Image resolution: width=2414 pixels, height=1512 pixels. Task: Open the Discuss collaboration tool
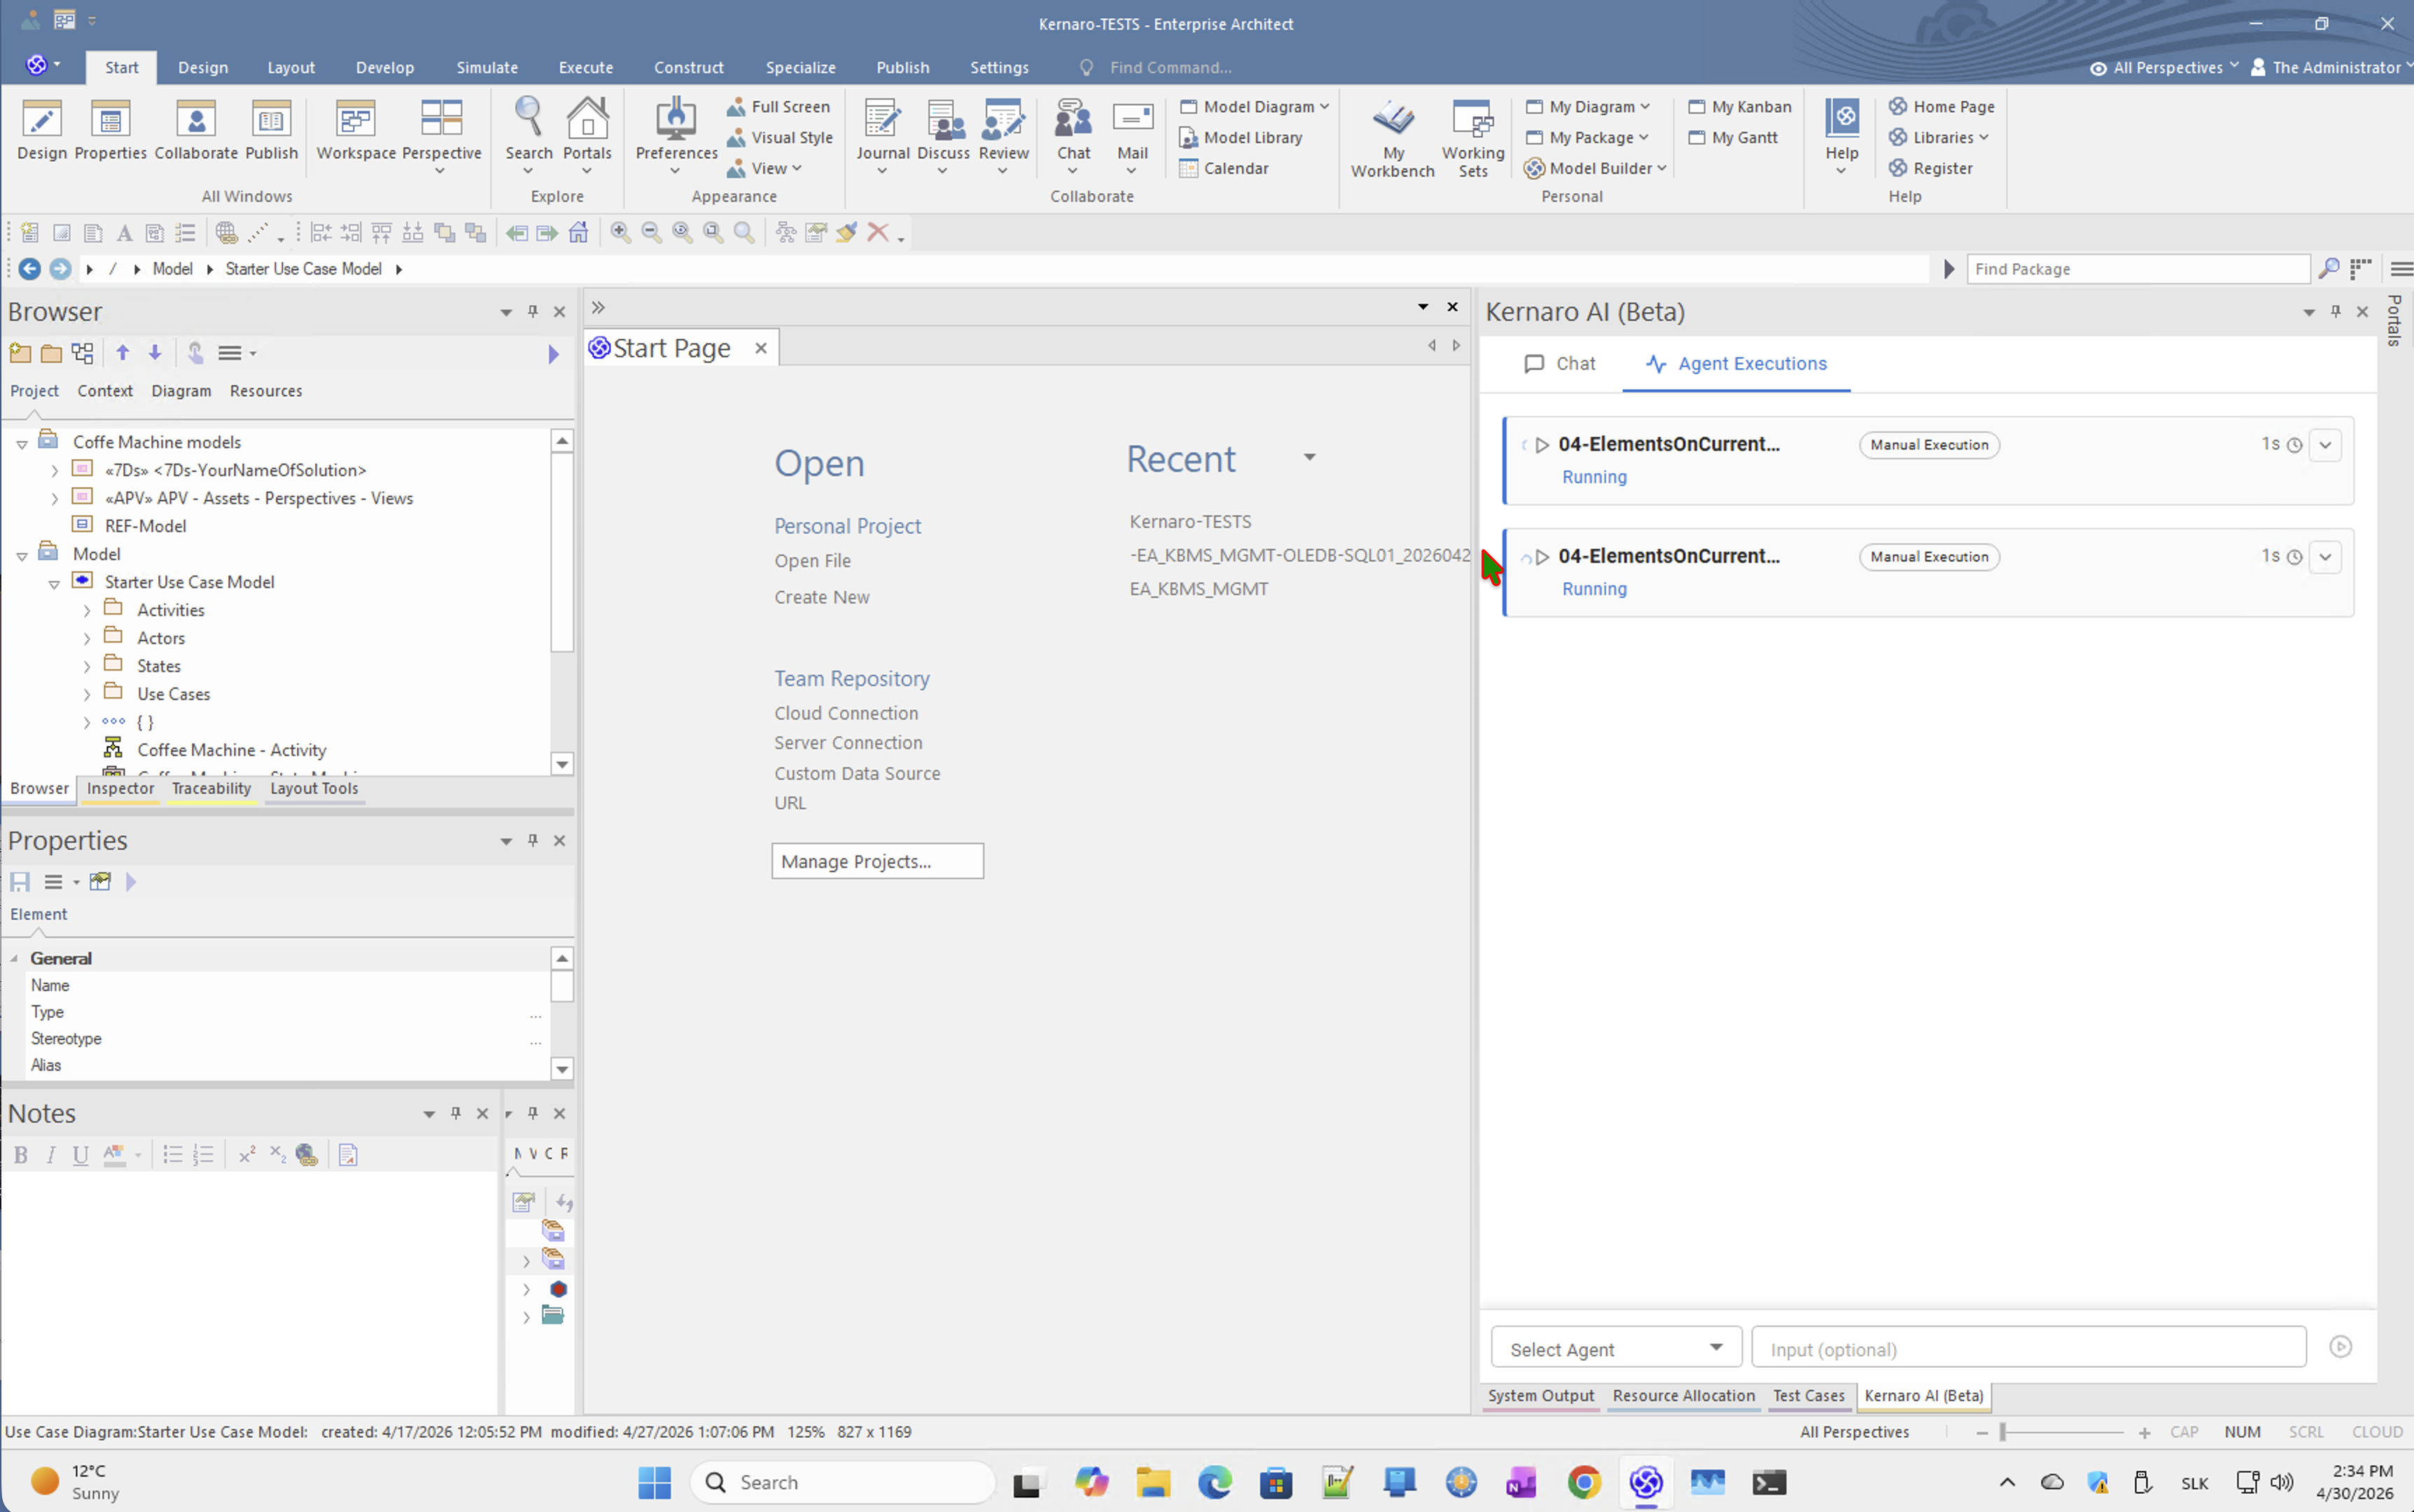(x=943, y=136)
